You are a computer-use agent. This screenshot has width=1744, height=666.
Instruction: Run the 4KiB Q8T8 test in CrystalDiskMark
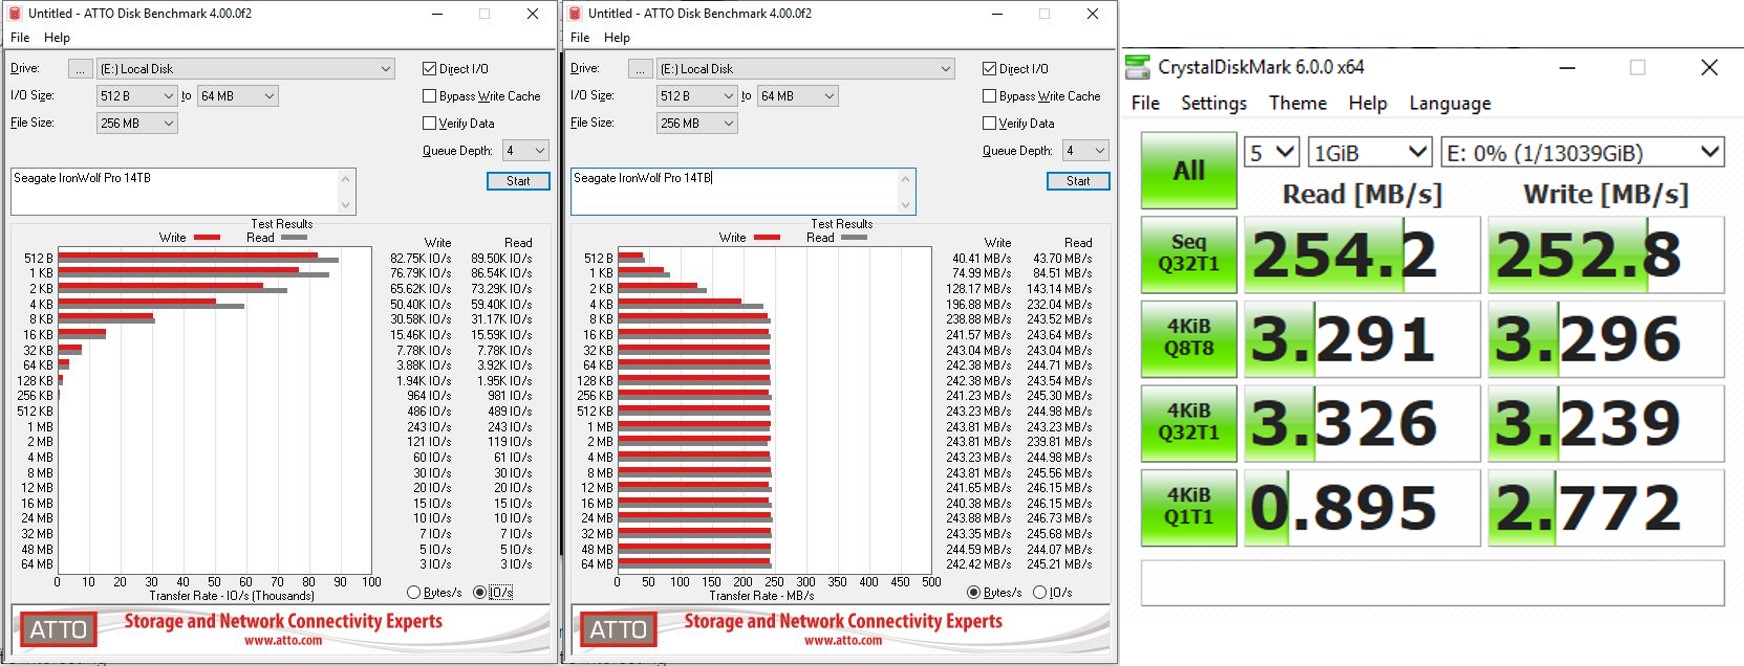pos(1189,338)
